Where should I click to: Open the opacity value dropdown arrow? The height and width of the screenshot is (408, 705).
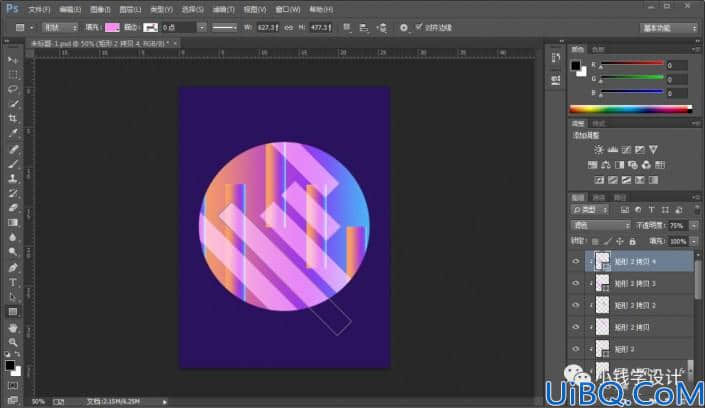pos(694,226)
